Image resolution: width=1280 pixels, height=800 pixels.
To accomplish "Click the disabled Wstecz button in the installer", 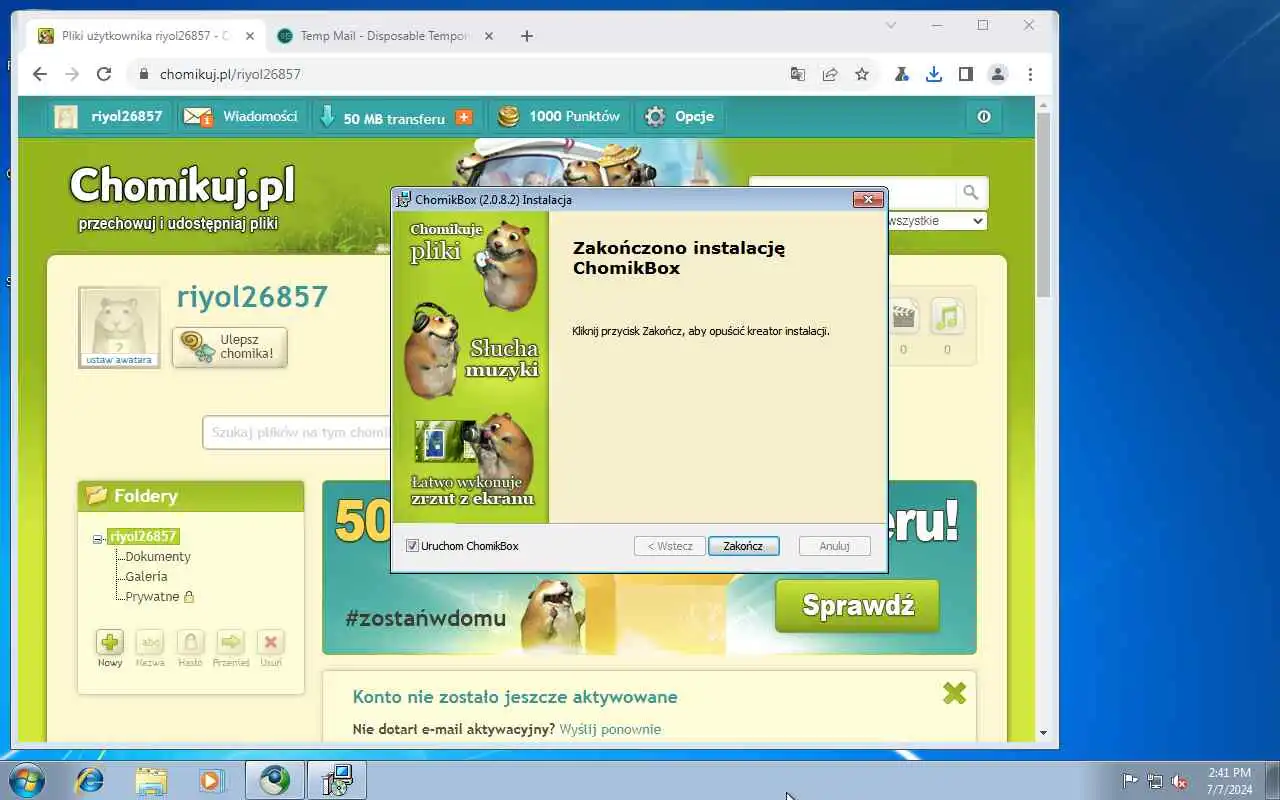I will click(669, 546).
